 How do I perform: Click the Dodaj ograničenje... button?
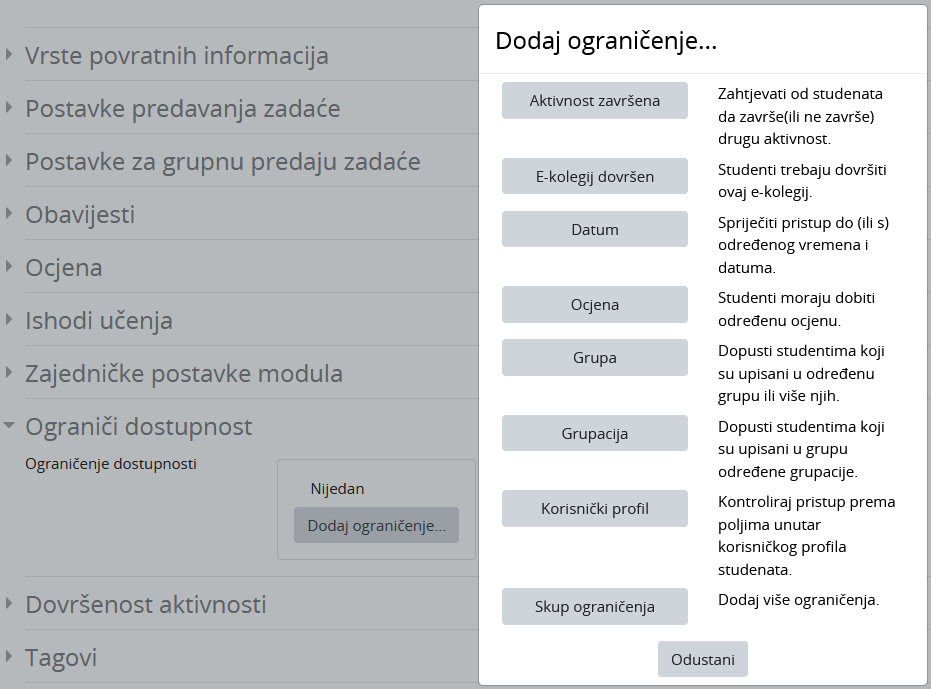coord(376,526)
